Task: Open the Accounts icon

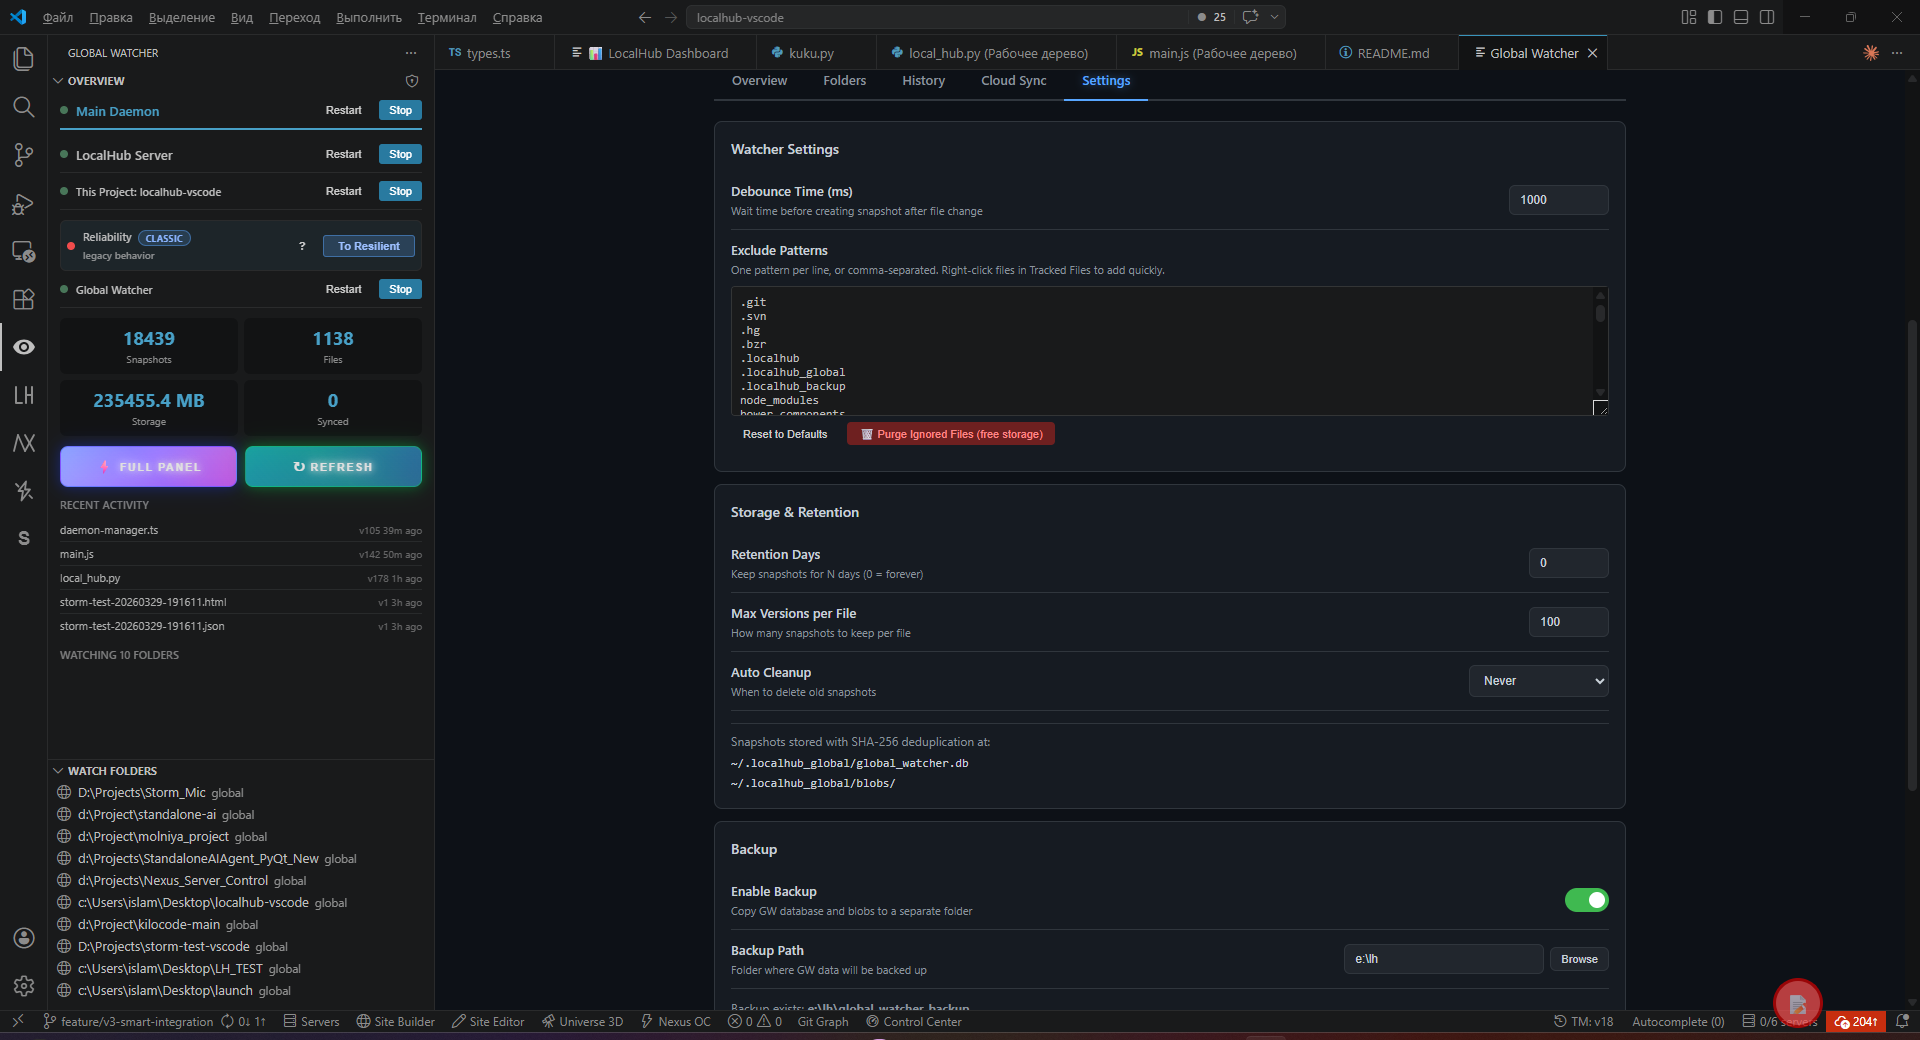Action: point(23,938)
